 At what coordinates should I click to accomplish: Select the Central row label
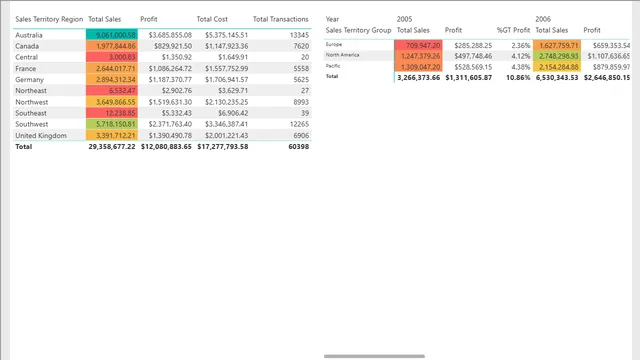pos(27,57)
